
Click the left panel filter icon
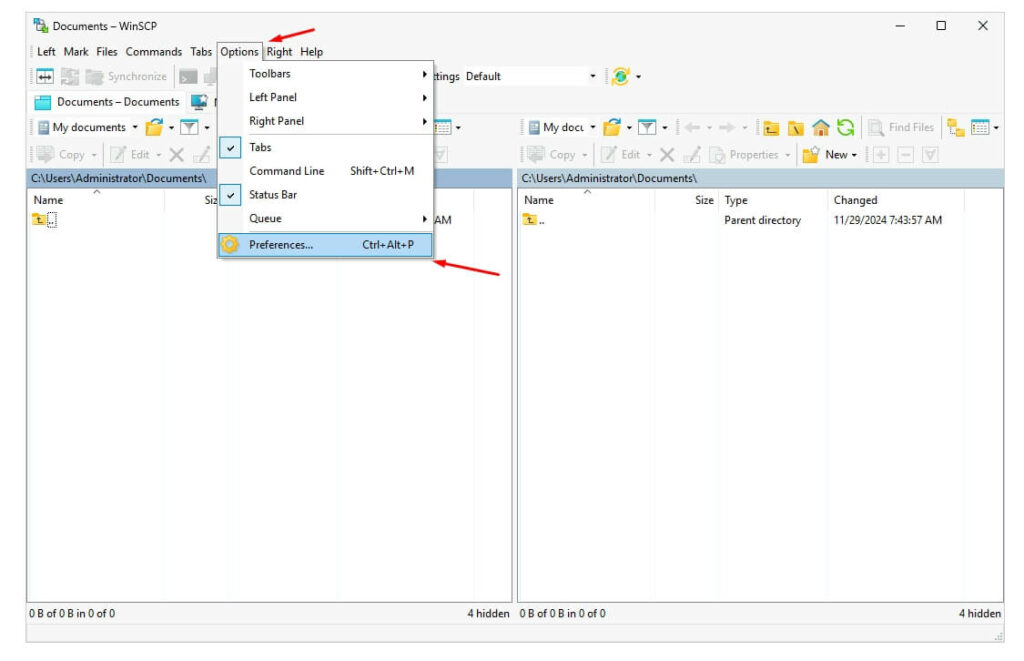pos(189,127)
